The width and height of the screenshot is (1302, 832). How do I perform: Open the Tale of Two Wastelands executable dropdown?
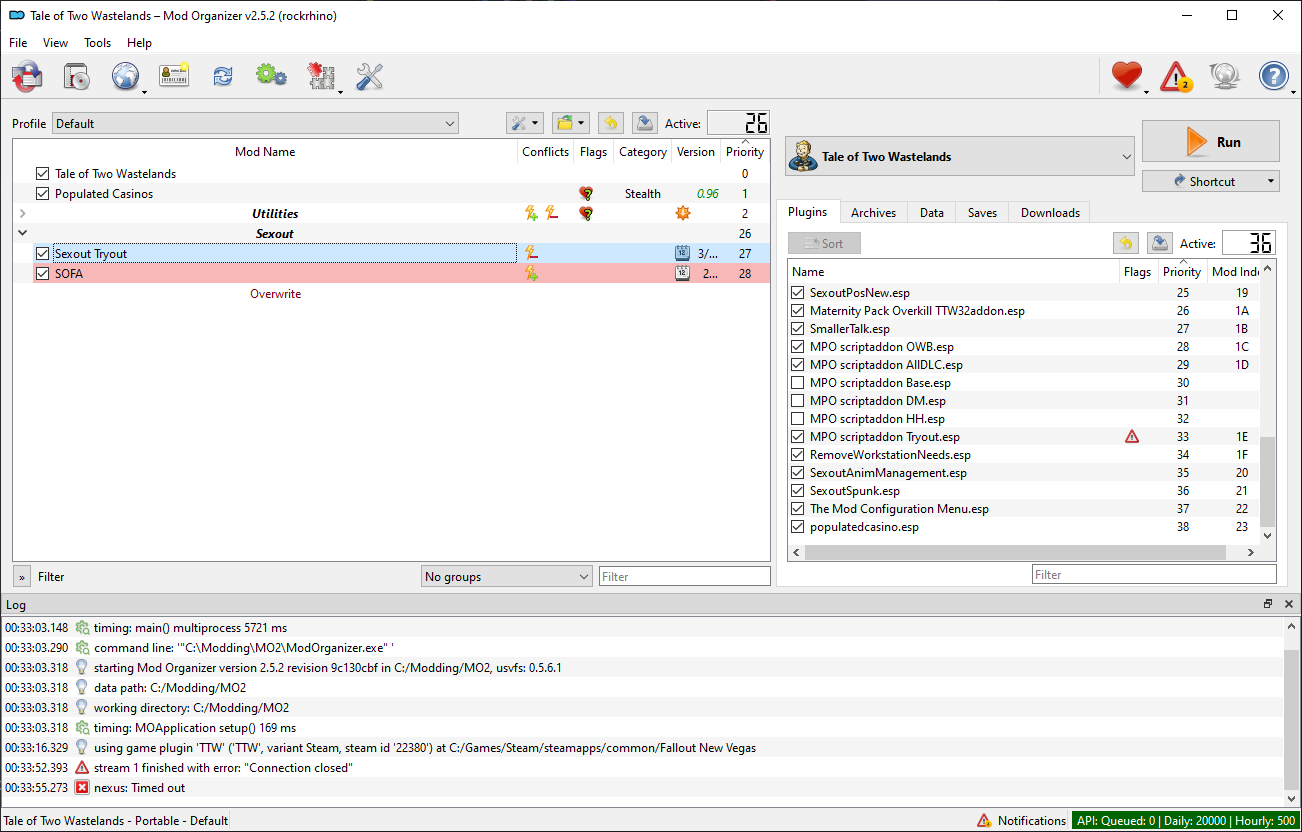(x=960, y=157)
